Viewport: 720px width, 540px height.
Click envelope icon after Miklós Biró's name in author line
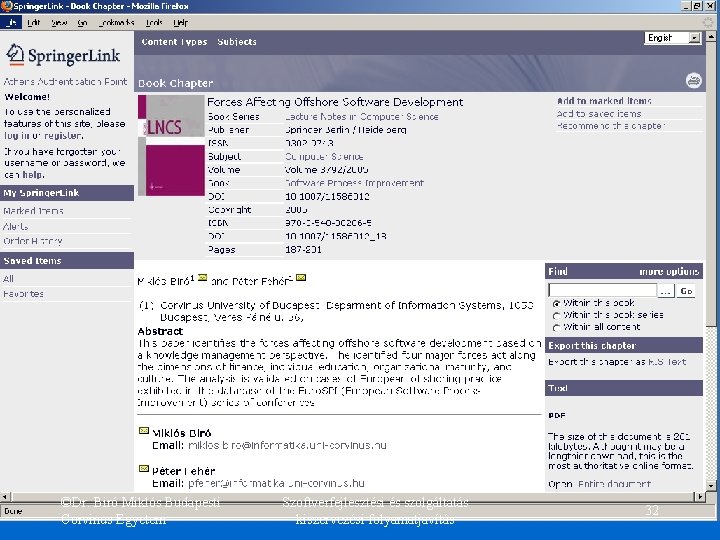point(202,277)
